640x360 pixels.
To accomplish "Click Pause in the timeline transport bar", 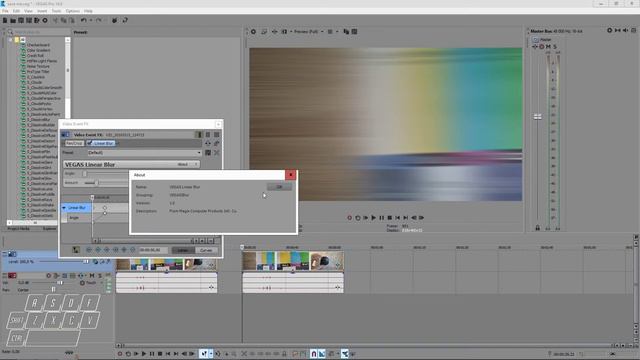I will pyautogui.click(x=152, y=354).
